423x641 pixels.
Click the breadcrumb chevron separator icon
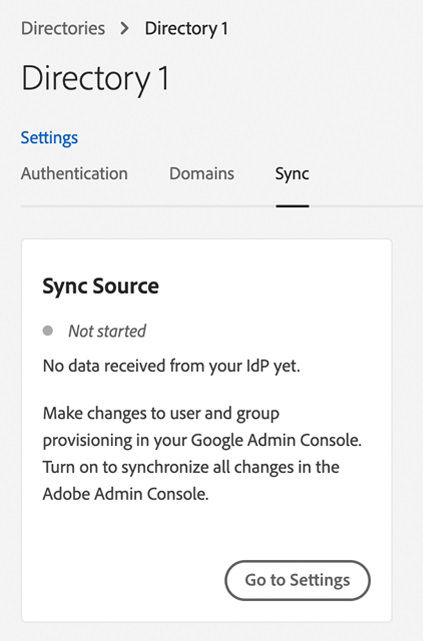tap(125, 29)
